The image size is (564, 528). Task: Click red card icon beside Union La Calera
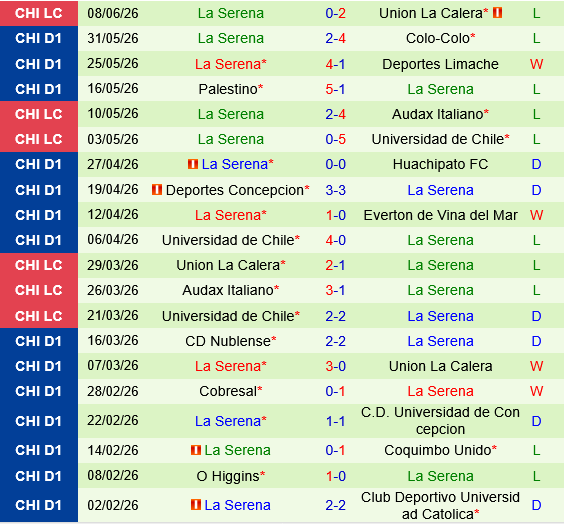click(497, 13)
